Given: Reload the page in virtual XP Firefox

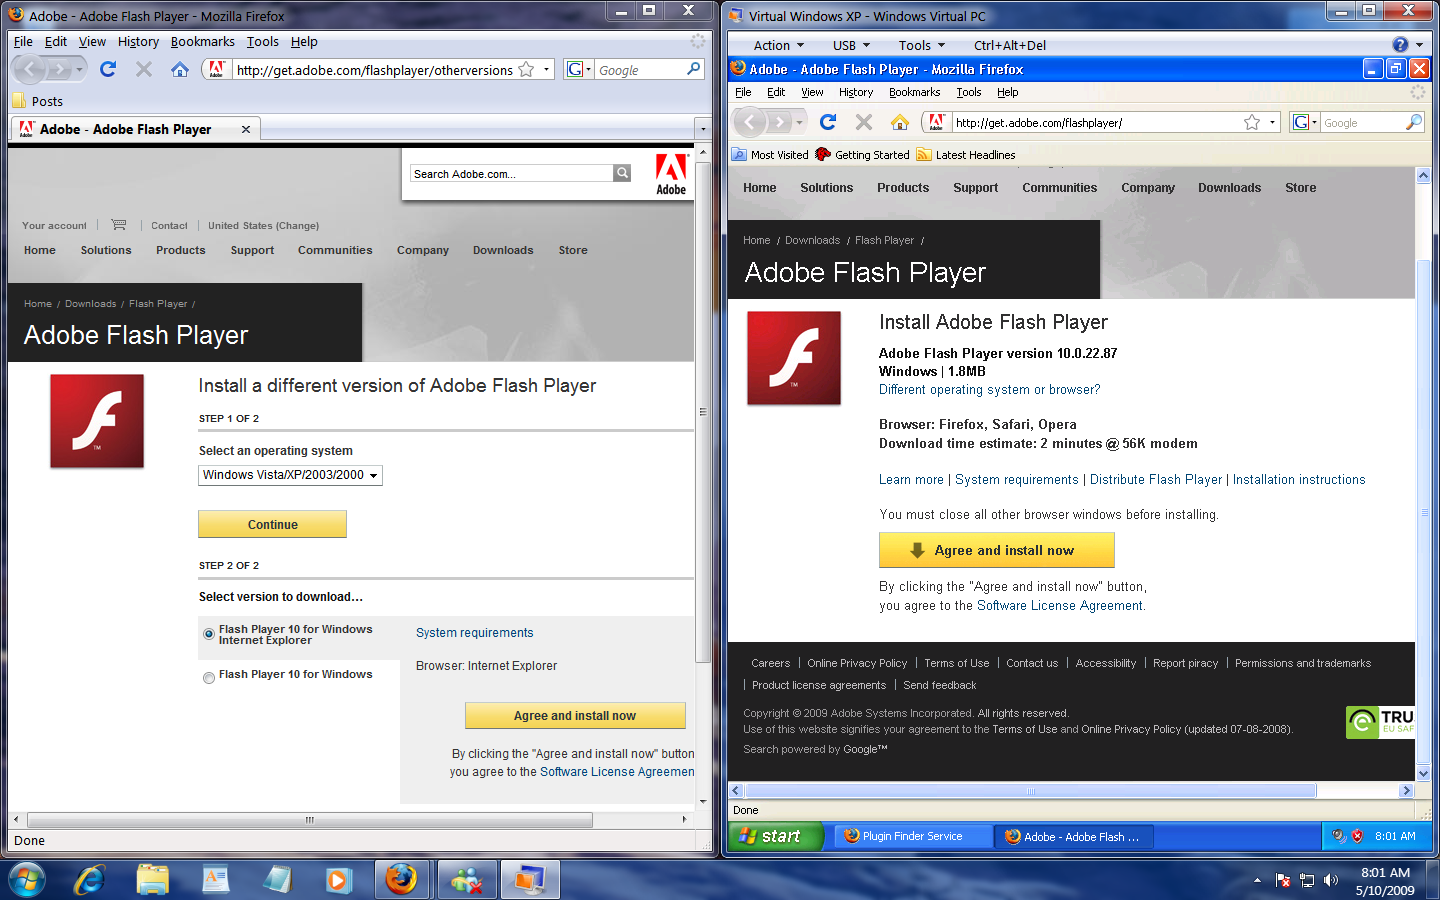Looking at the screenshot, I should (x=828, y=122).
